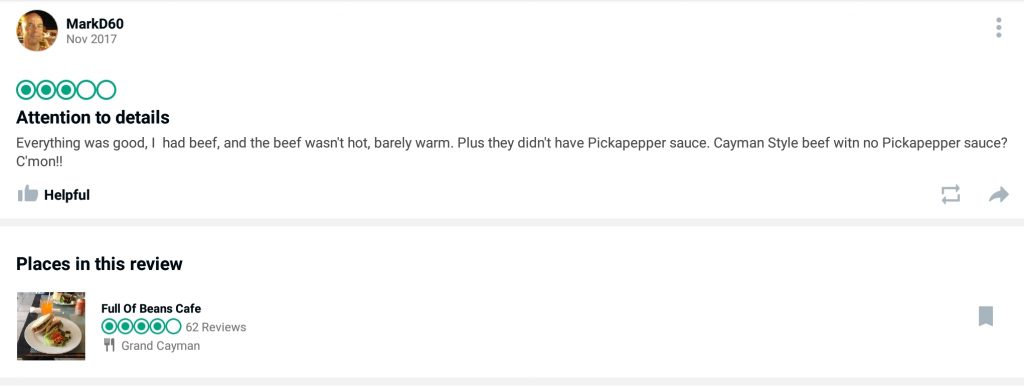
Task: Open the MarkD60 username link
Action: pyautogui.click(x=95, y=24)
